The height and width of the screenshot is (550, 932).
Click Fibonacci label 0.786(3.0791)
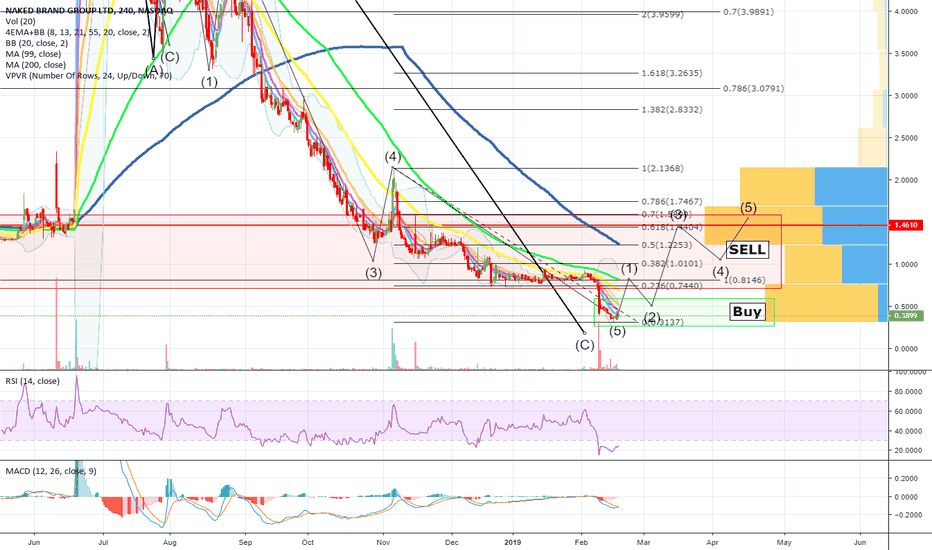tap(753, 89)
